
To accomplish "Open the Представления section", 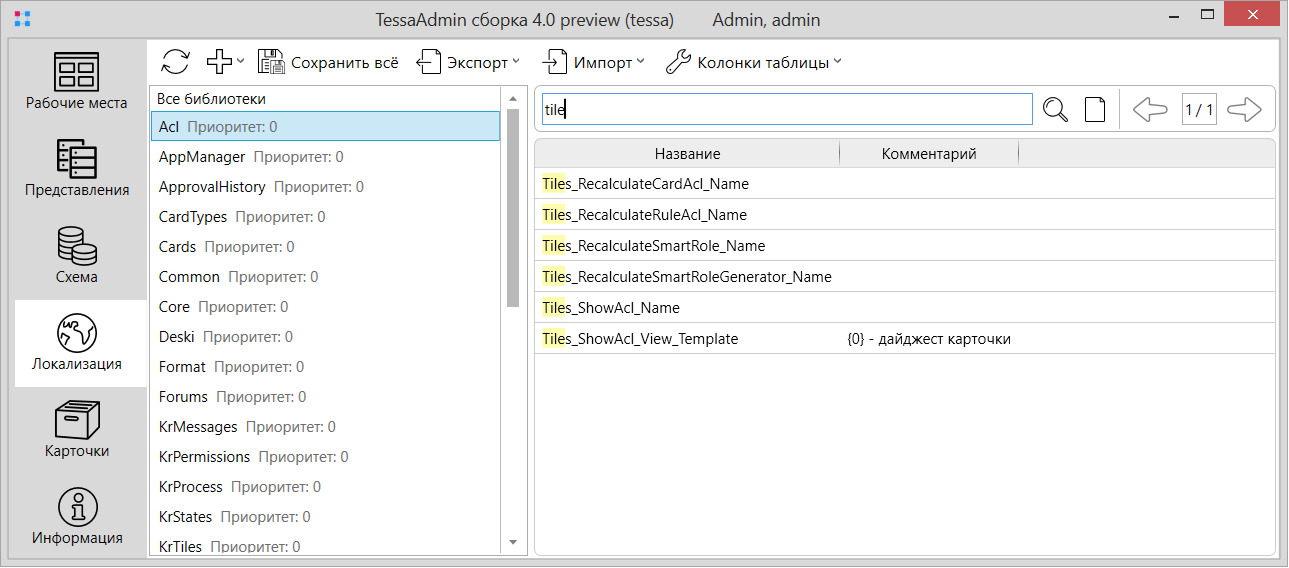I will [x=77, y=168].
